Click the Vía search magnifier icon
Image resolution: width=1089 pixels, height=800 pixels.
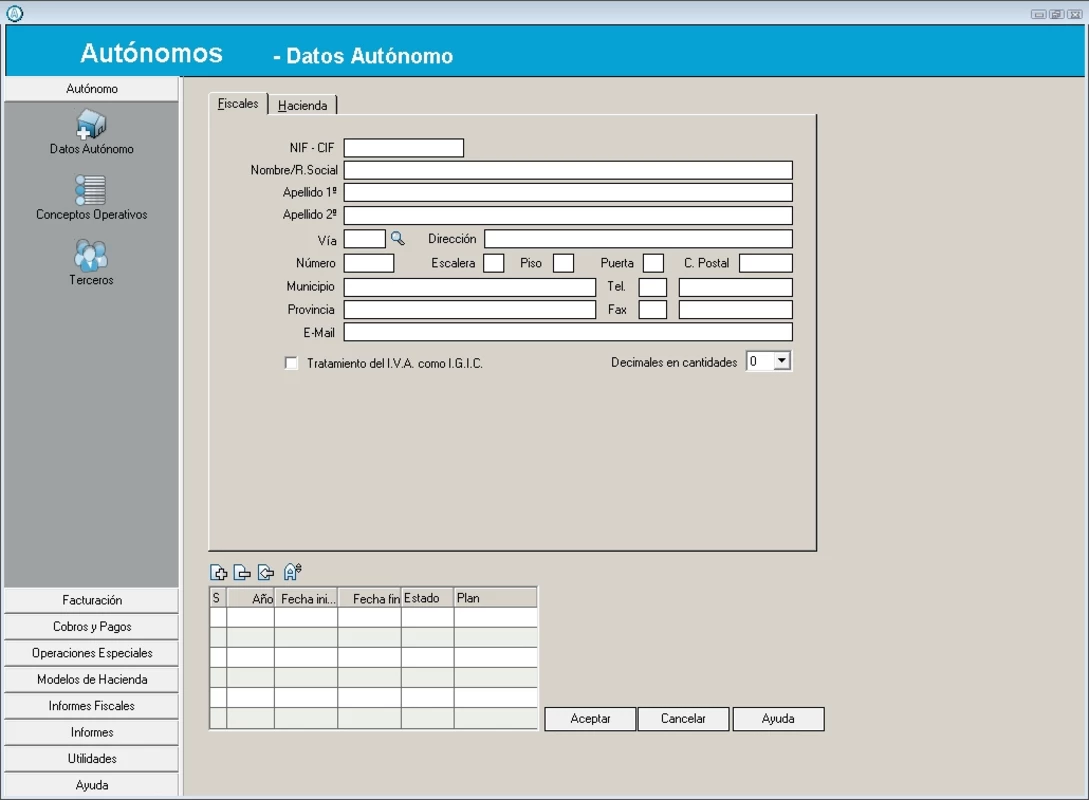[397, 239]
